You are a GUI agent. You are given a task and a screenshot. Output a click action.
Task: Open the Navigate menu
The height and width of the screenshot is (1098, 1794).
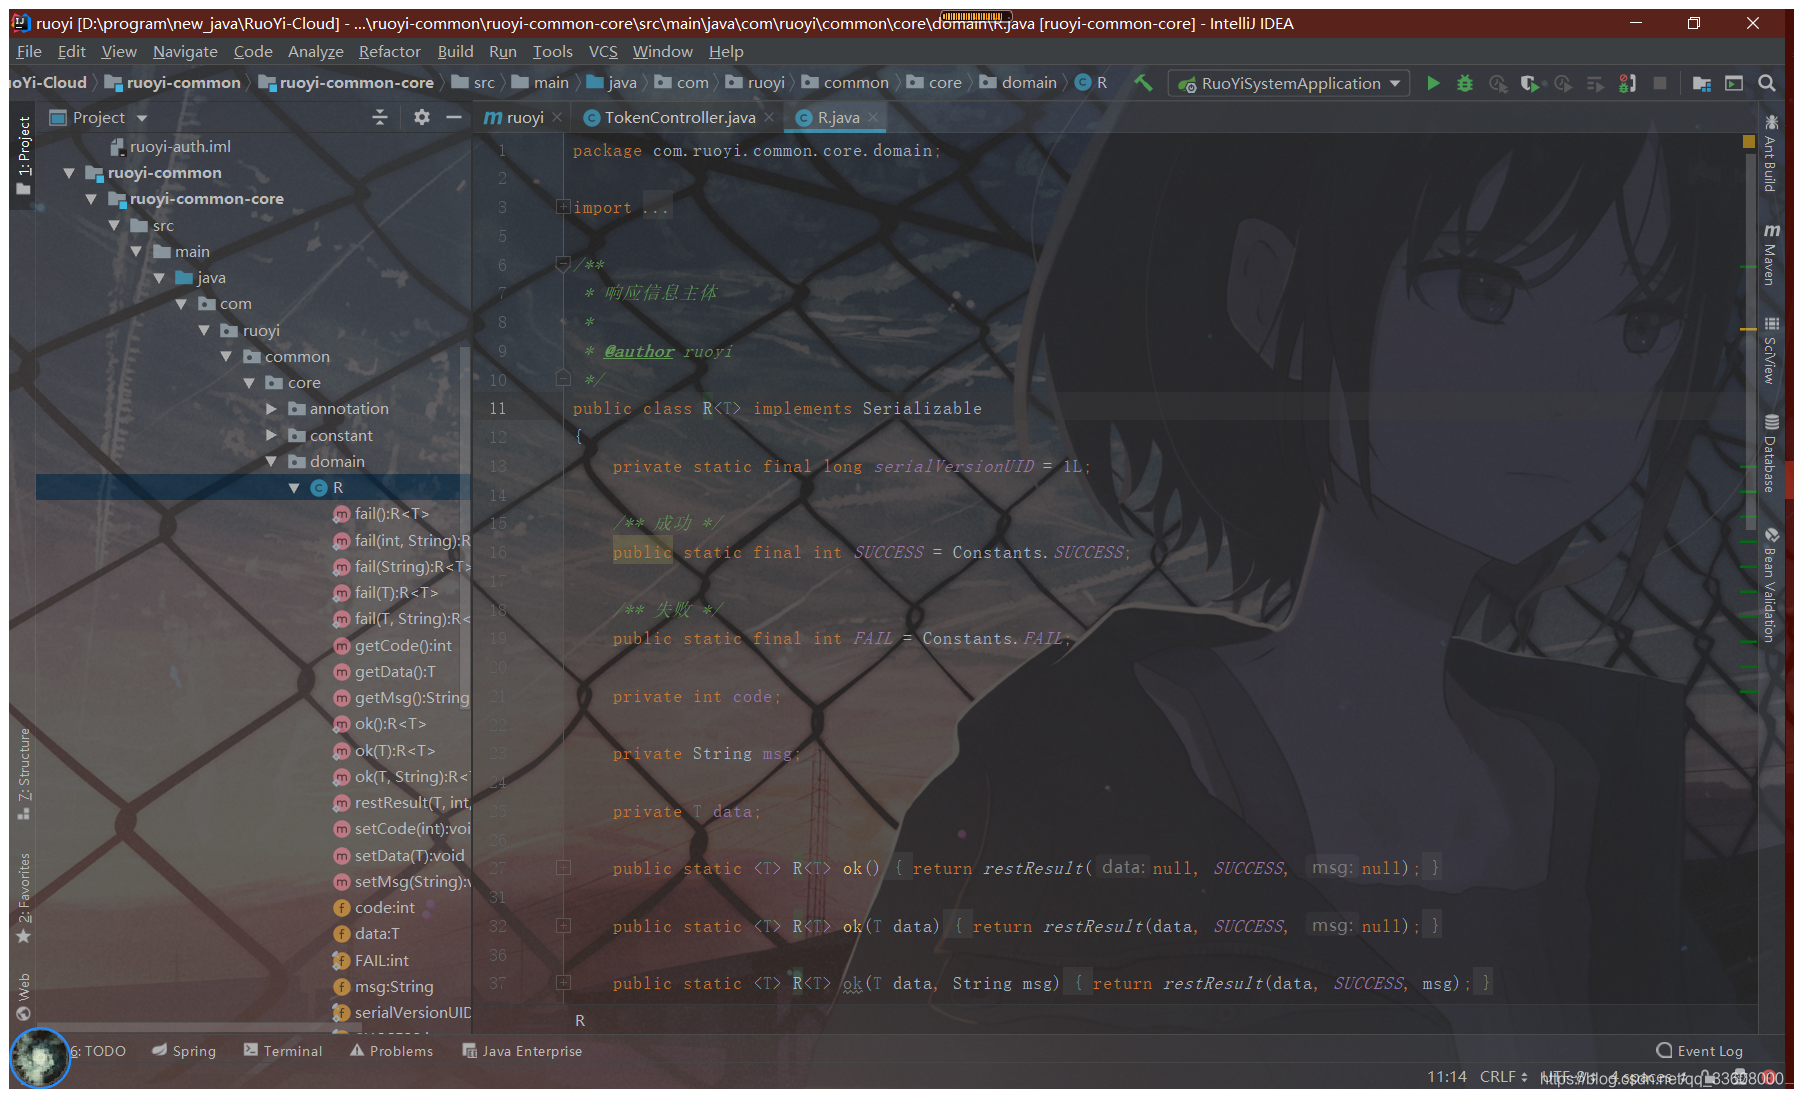pos(185,51)
